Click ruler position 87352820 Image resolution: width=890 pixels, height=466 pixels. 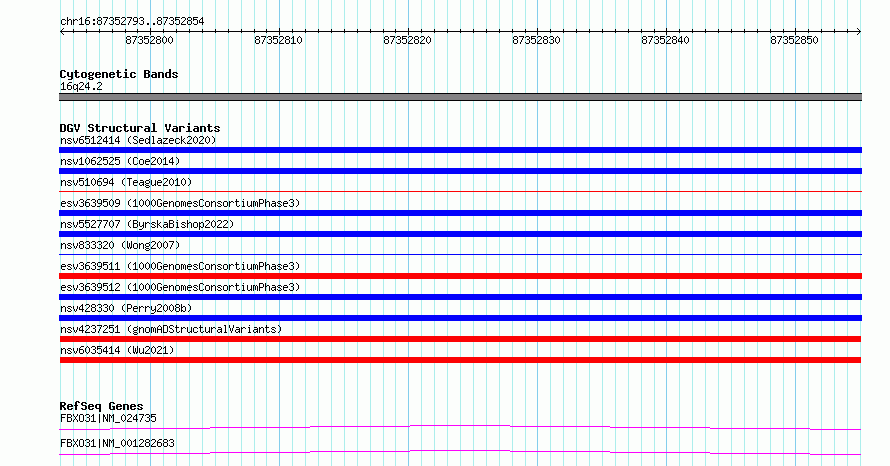[407, 40]
